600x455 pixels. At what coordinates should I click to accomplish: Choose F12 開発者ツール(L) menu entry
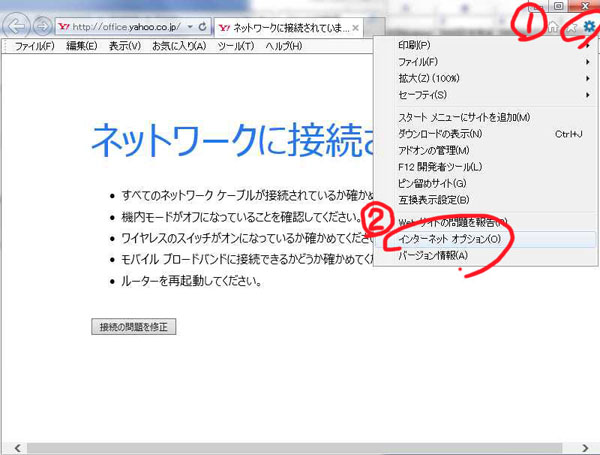point(486,166)
